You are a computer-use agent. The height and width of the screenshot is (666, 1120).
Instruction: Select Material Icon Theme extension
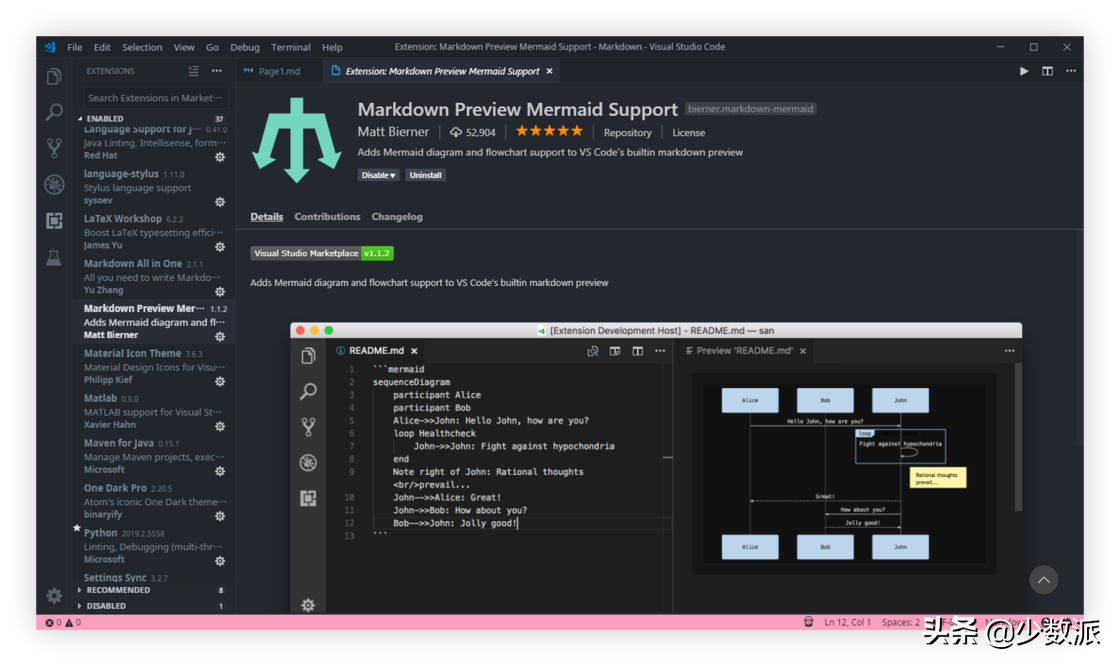pyautogui.click(x=154, y=367)
